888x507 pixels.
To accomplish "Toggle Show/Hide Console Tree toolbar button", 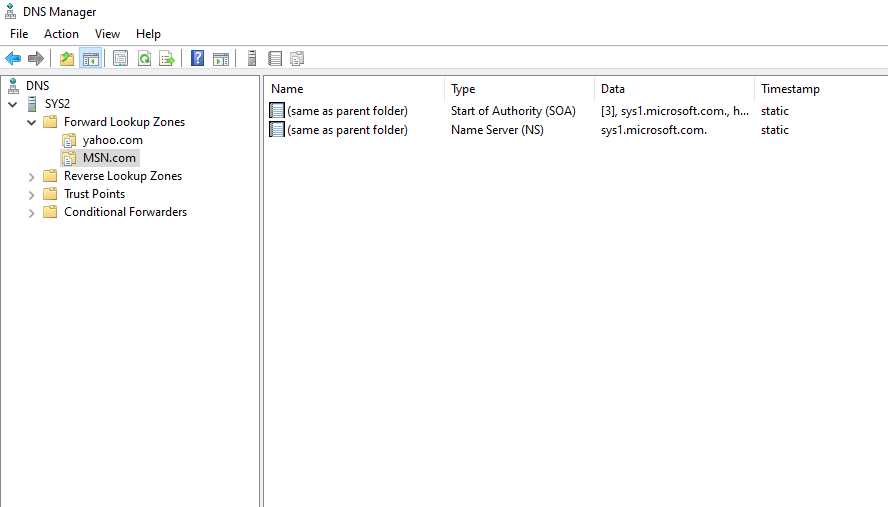I will (x=91, y=58).
